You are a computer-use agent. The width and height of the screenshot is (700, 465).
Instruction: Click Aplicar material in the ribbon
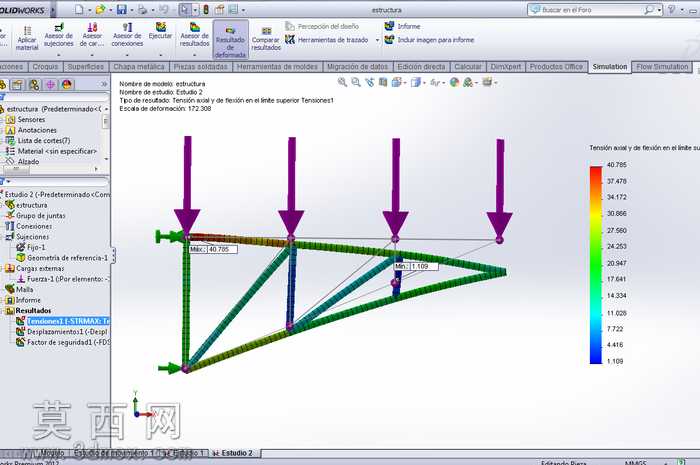click(x=27, y=38)
